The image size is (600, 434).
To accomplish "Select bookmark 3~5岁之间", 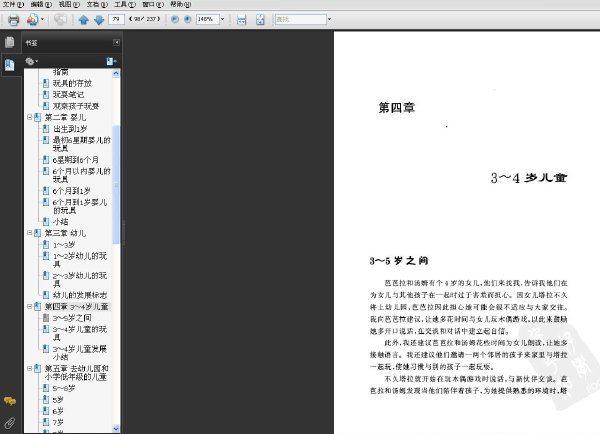I will (x=72, y=318).
